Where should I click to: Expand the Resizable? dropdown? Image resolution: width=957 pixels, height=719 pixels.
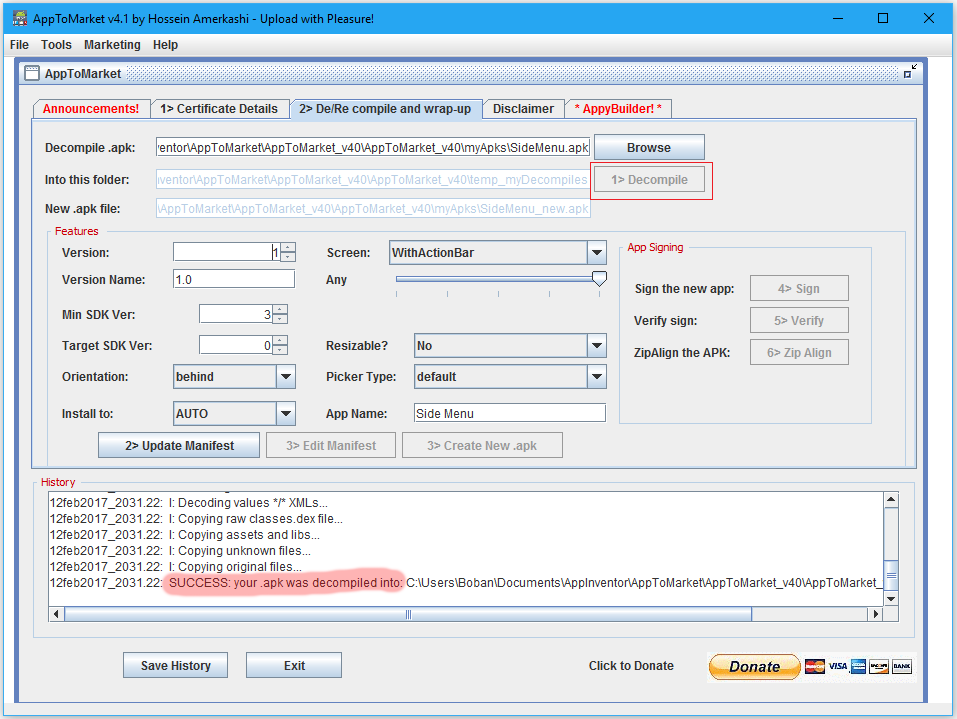click(596, 345)
